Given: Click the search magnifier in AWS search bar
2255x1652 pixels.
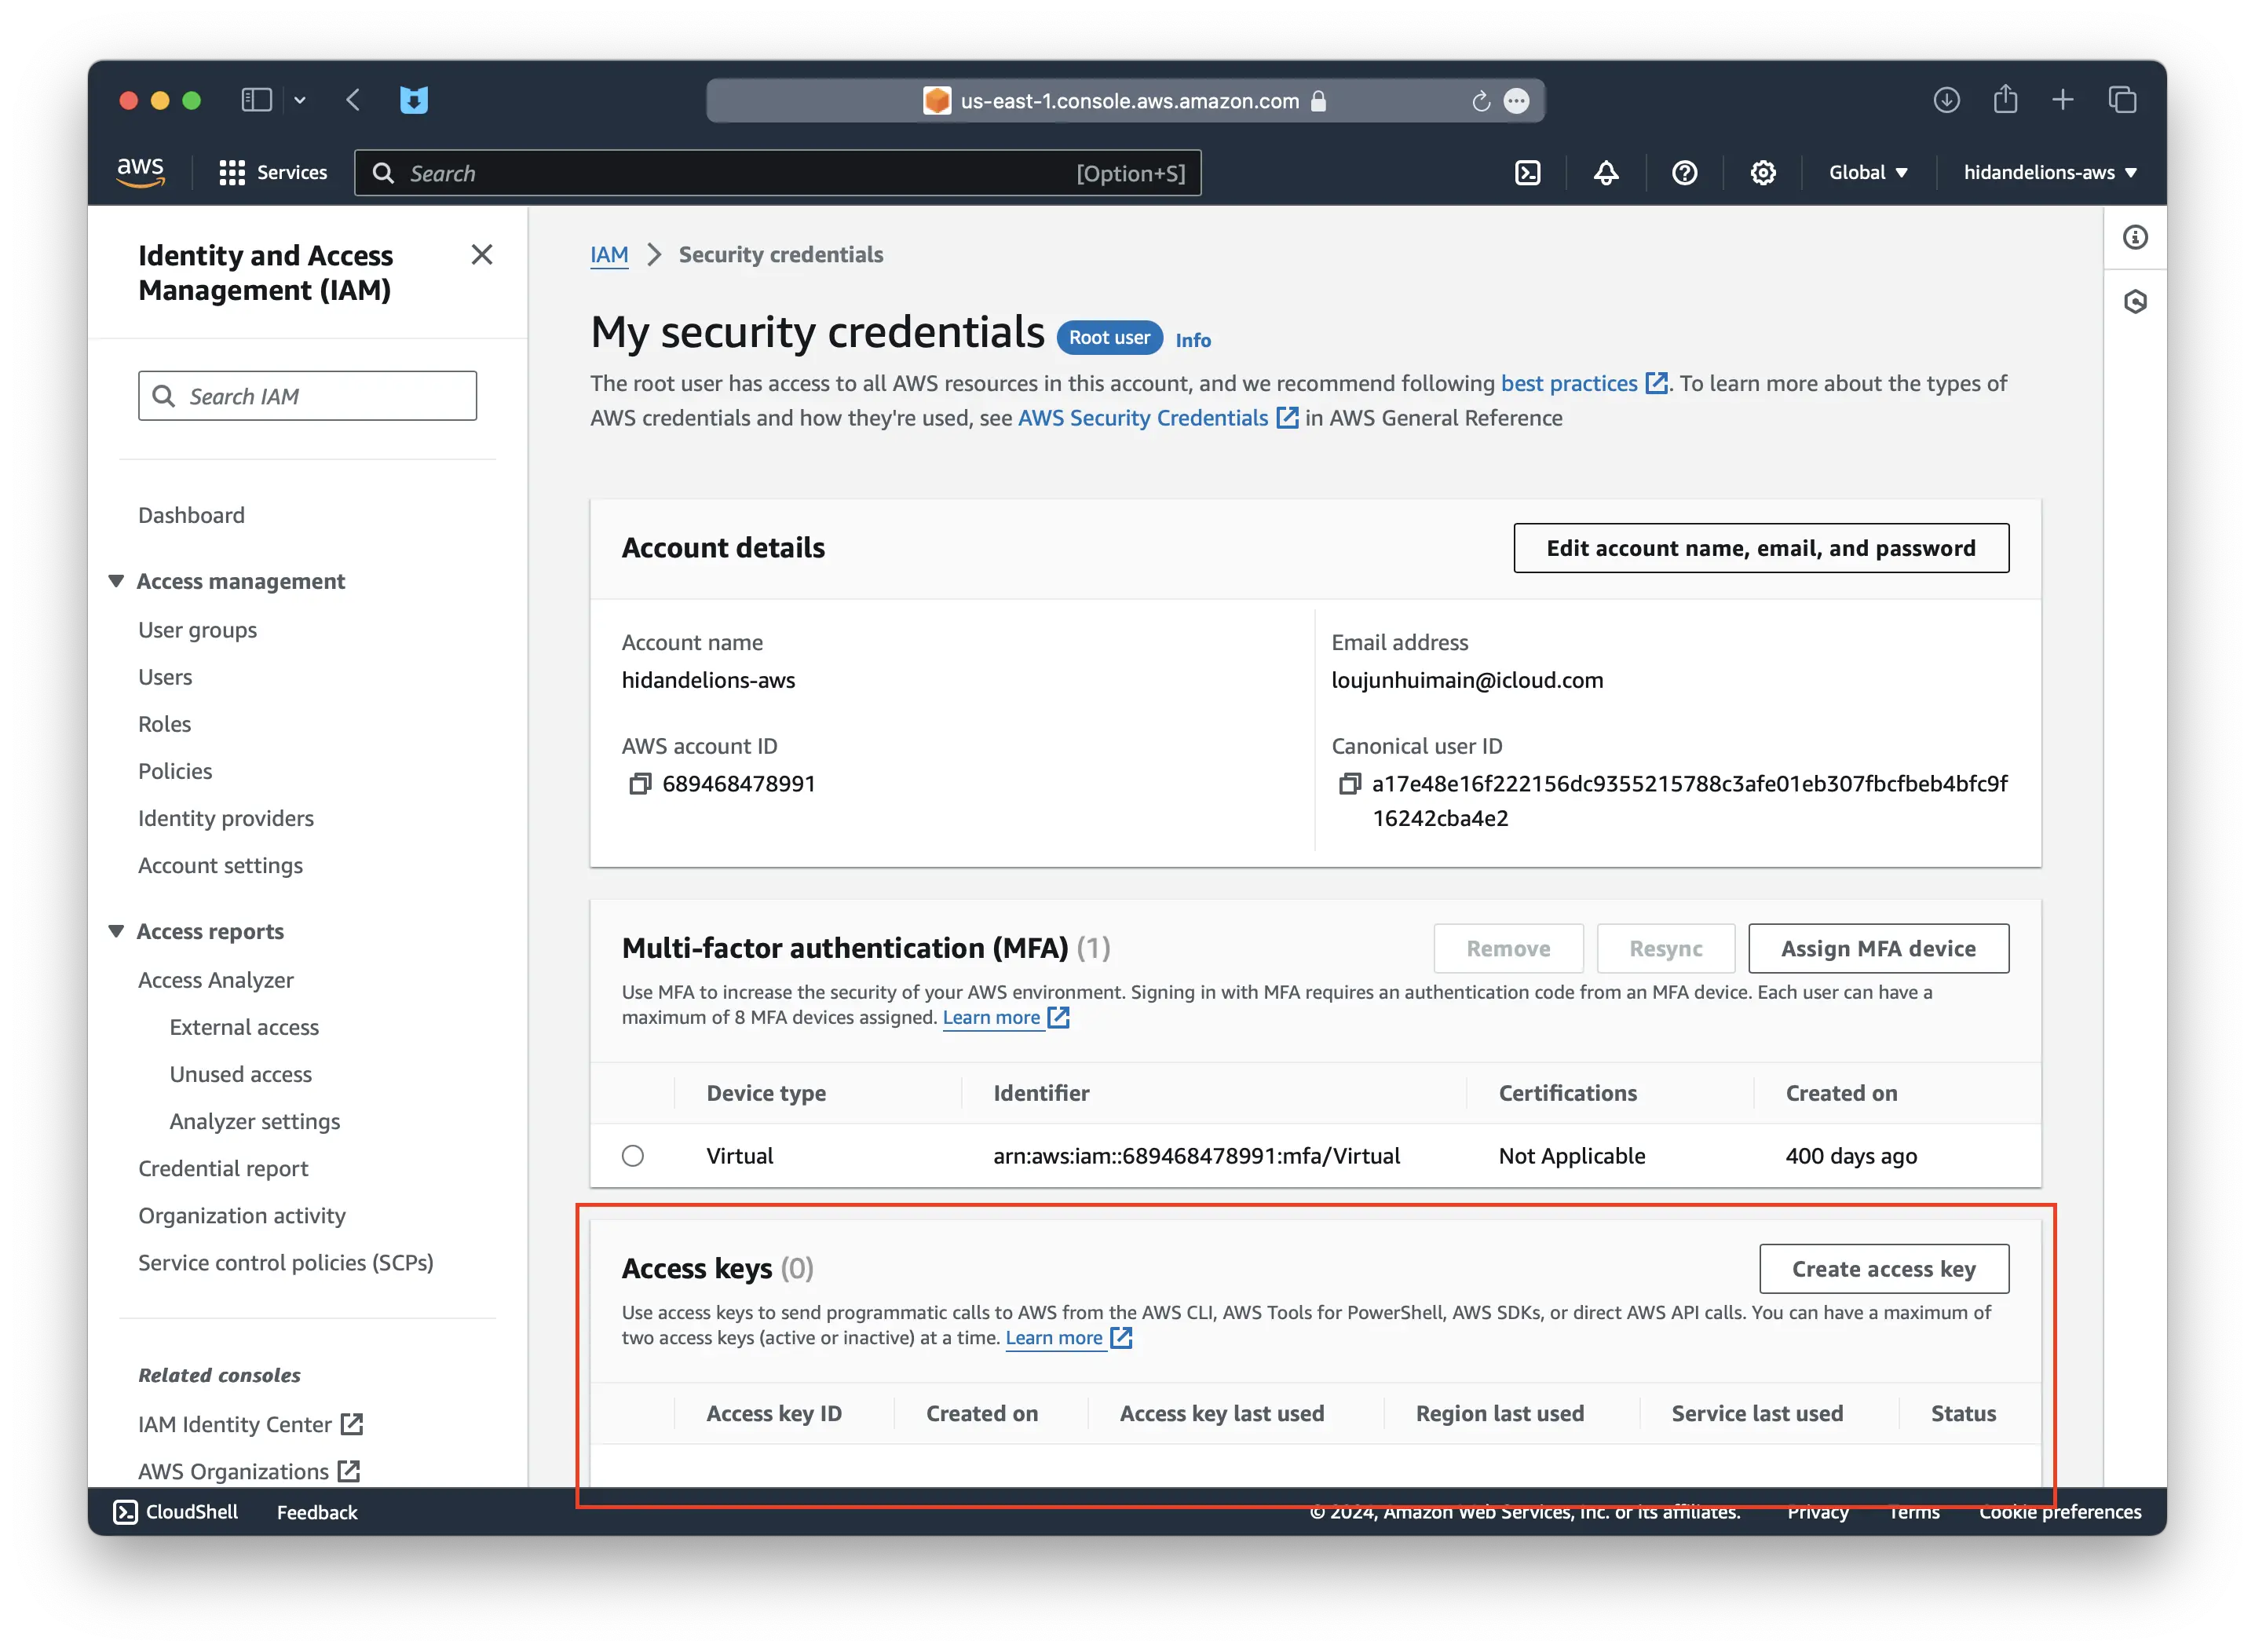Looking at the screenshot, I should [x=383, y=173].
